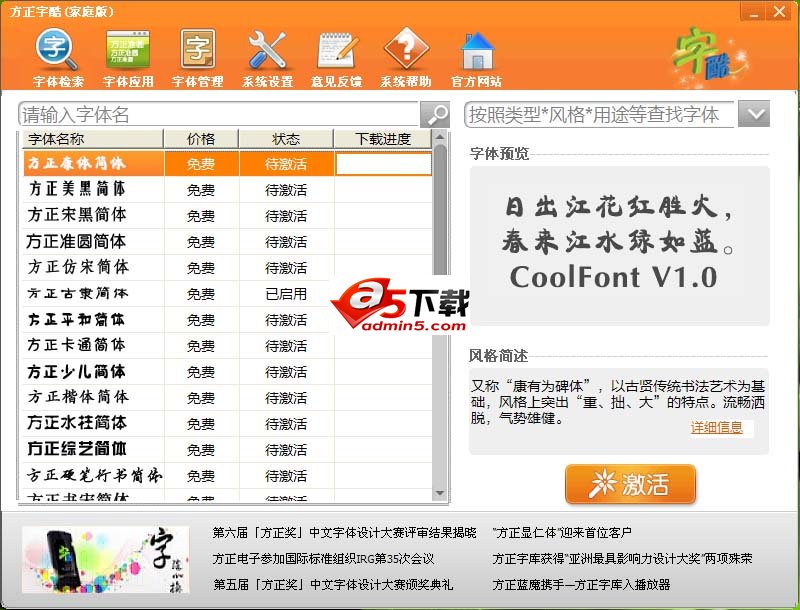Select the 方正楷体简体 font row
Screen dimensions: 800x610
click(228, 398)
